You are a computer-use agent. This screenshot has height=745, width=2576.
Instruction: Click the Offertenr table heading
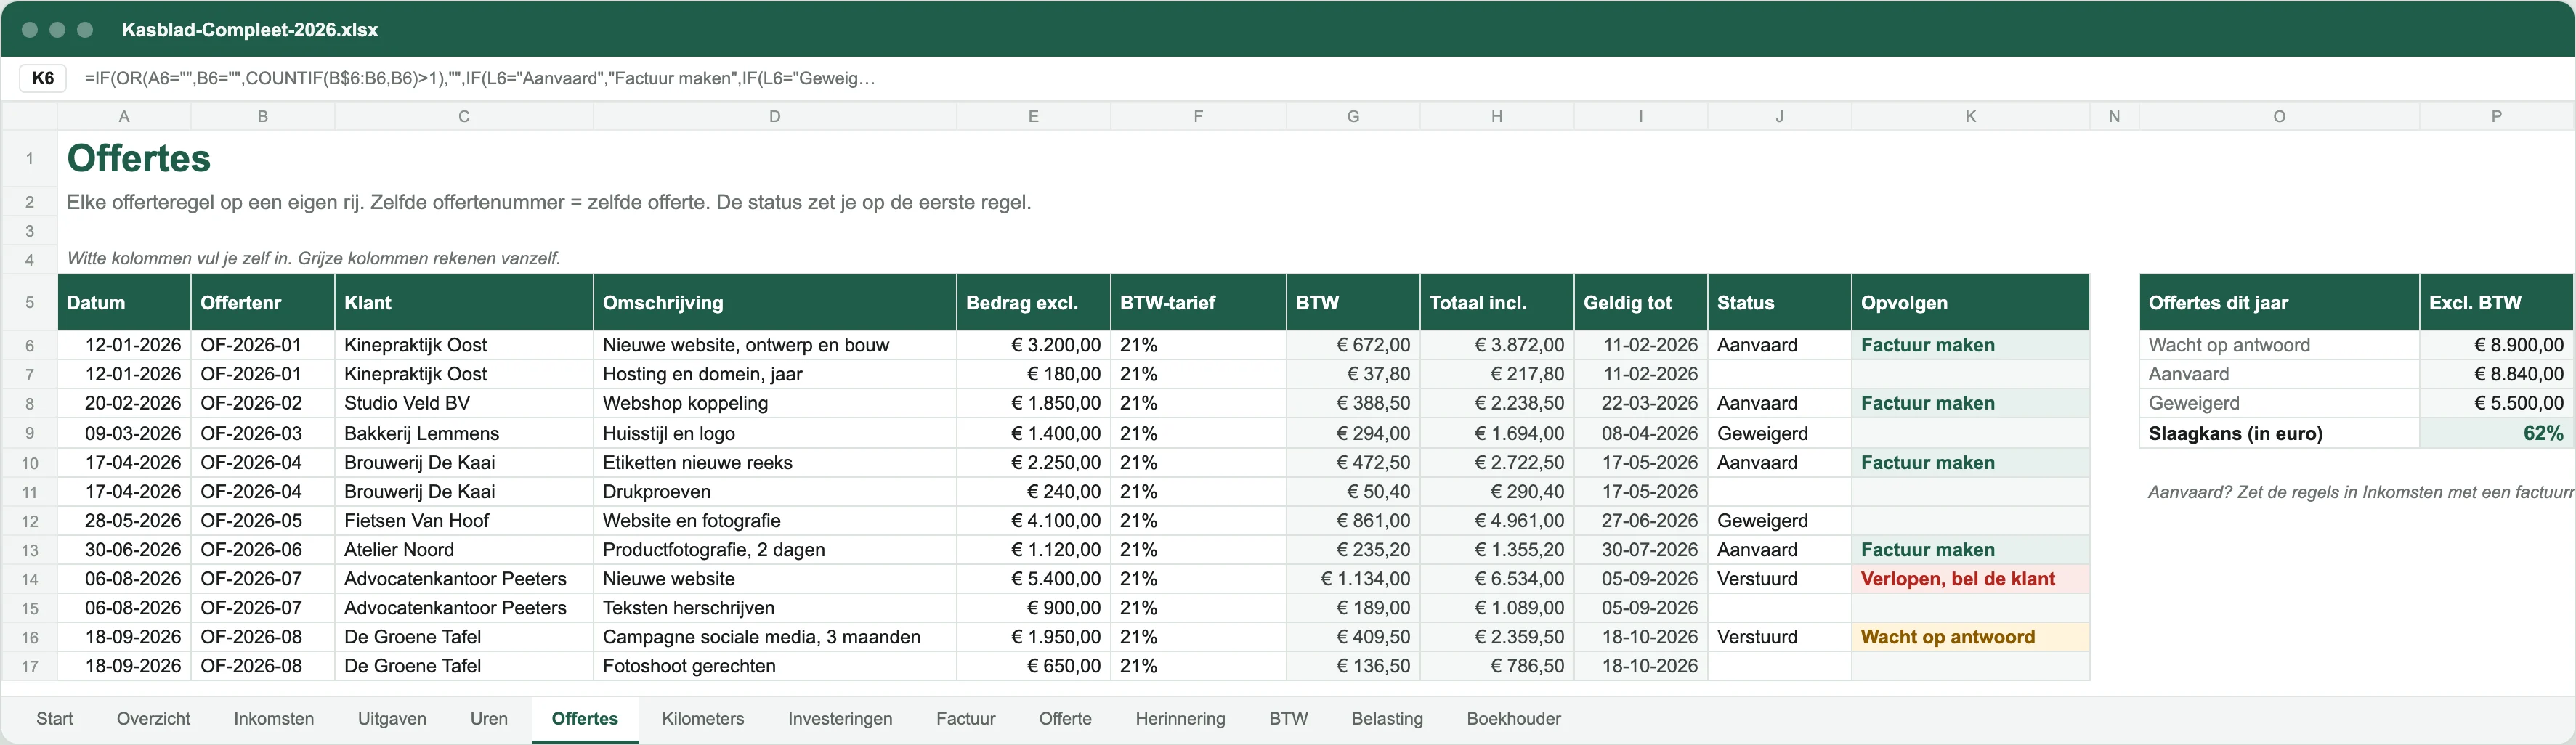point(263,303)
